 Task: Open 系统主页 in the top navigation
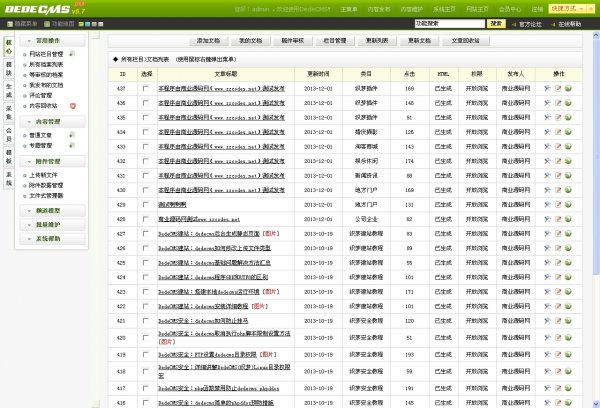click(x=444, y=9)
